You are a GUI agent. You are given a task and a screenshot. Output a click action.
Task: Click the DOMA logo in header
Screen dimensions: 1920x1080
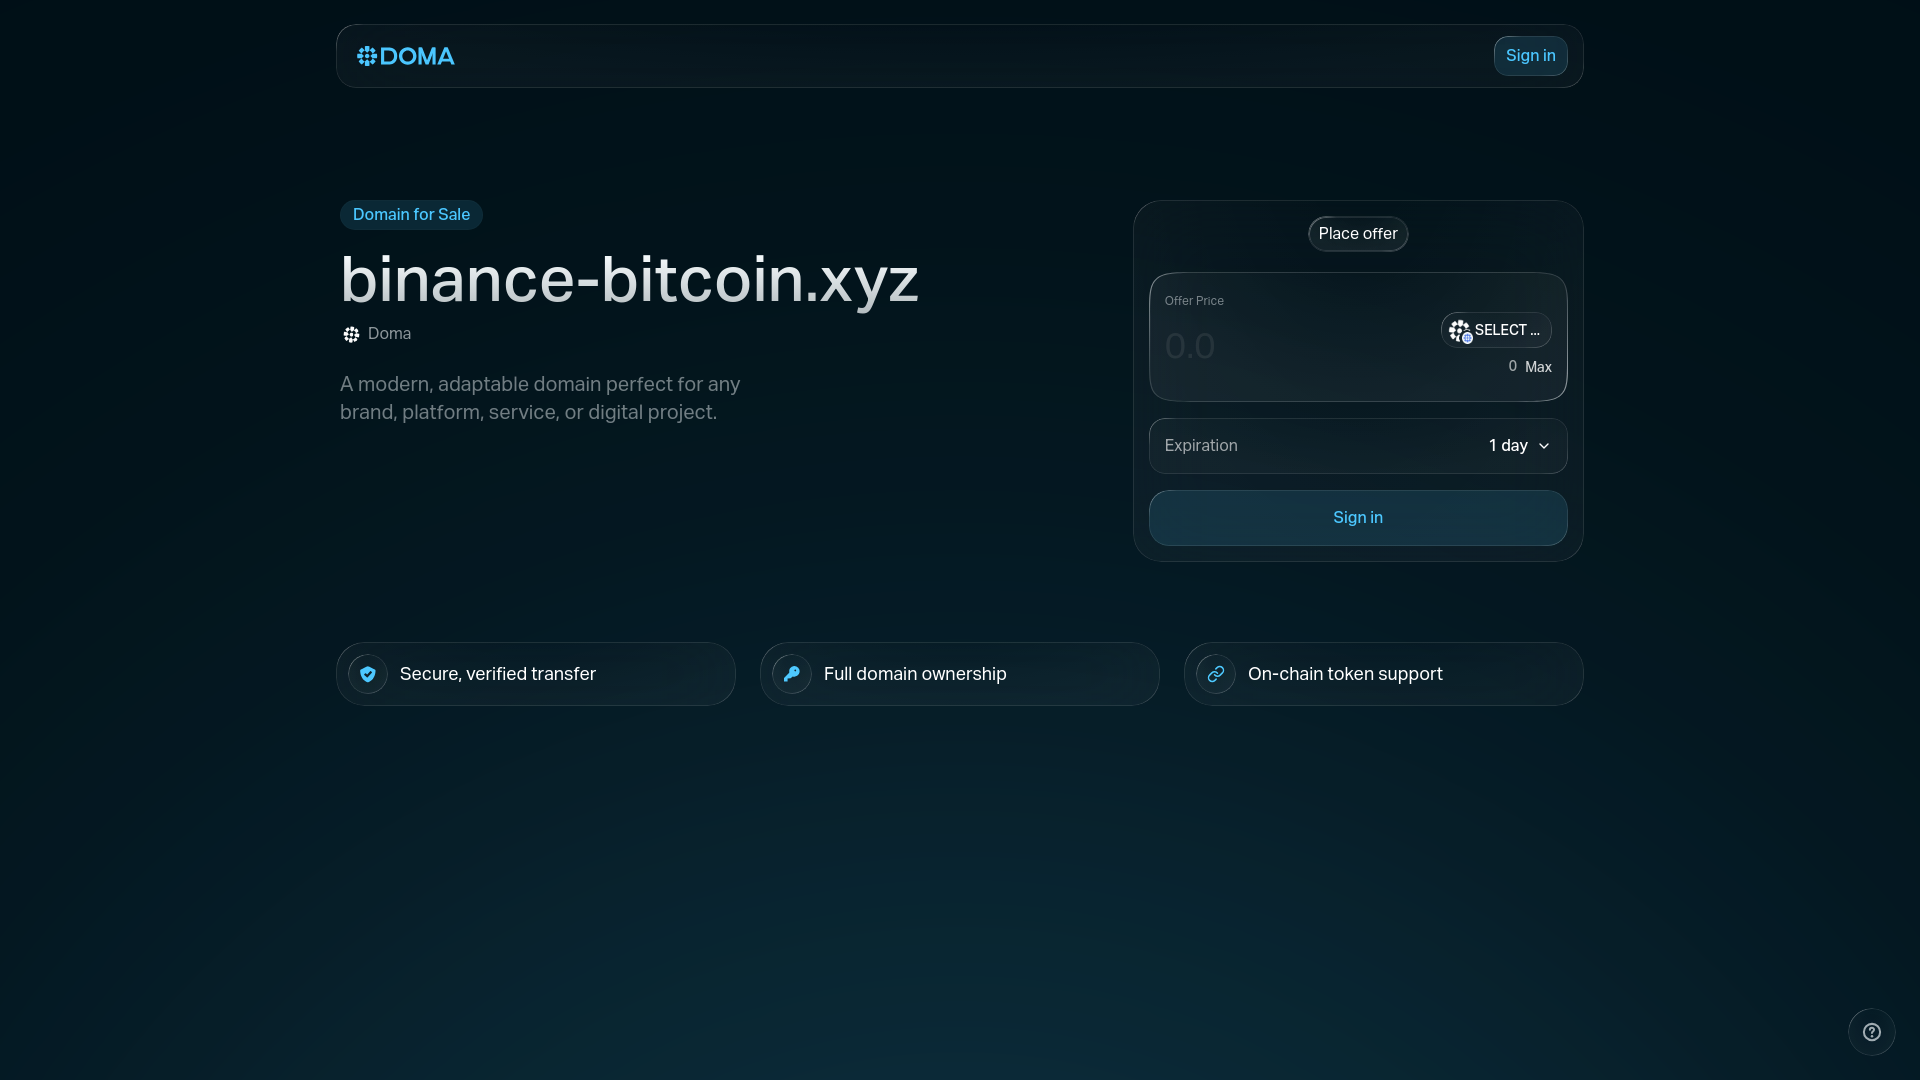pyautogui.click(x=406, y=56)
